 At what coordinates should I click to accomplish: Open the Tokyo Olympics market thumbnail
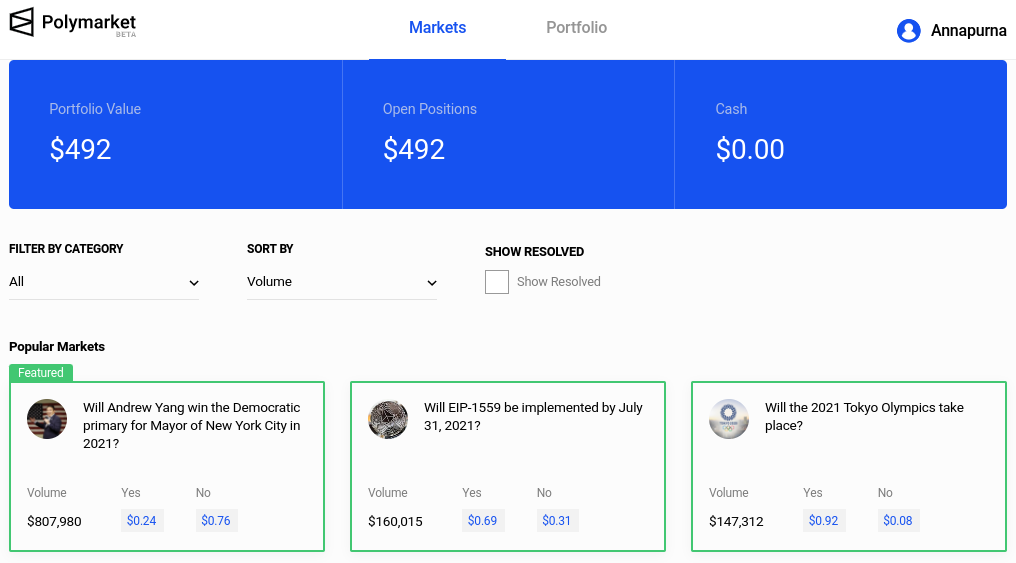pyautogui.click(x=729, y=419)
